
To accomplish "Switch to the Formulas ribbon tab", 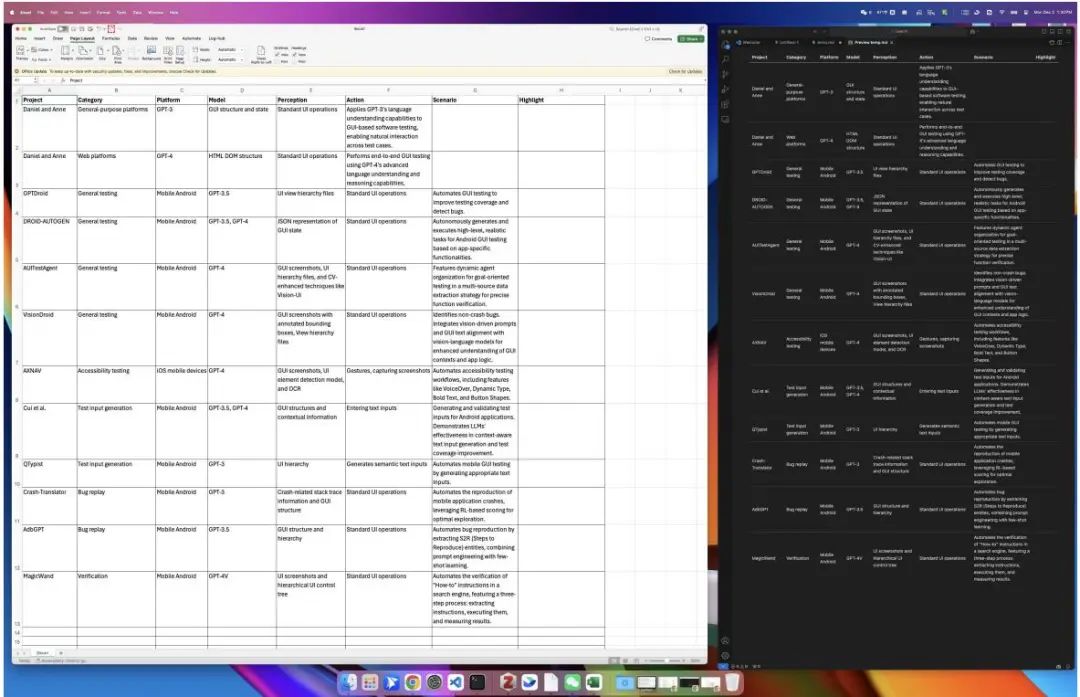I will coord(111,39).
